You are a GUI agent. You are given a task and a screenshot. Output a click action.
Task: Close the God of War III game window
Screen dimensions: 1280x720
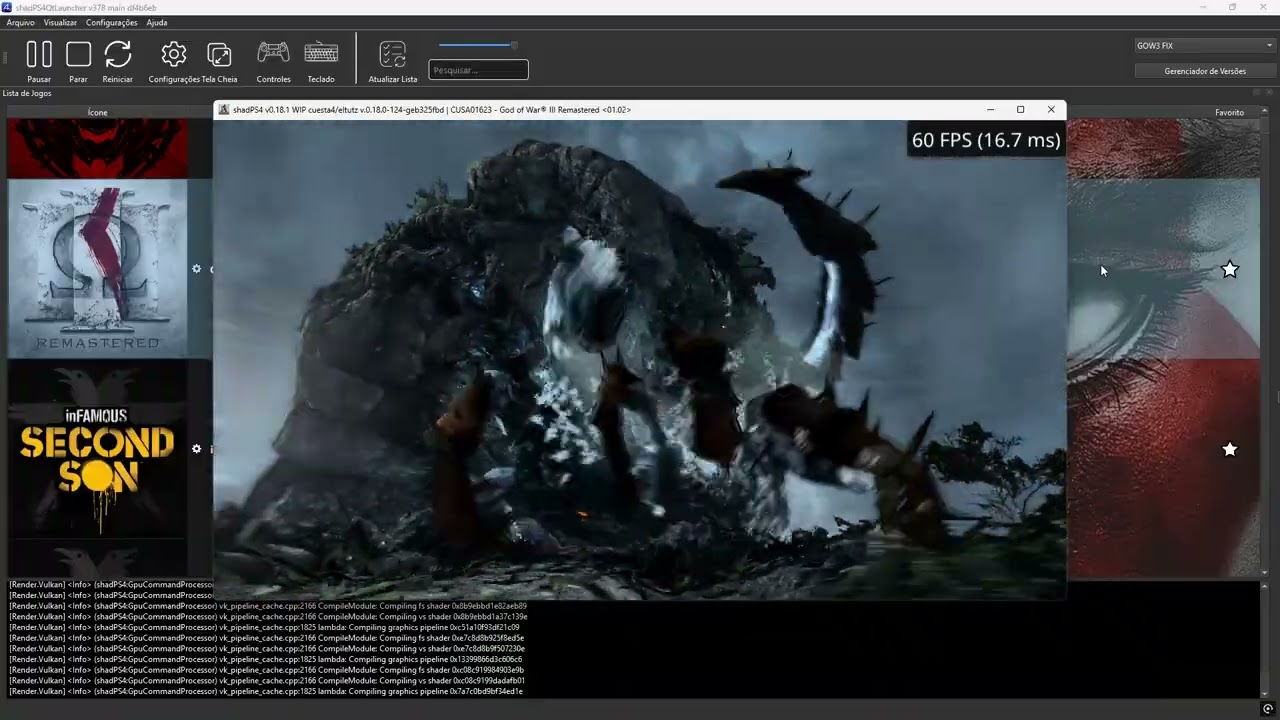[1051, 110]
